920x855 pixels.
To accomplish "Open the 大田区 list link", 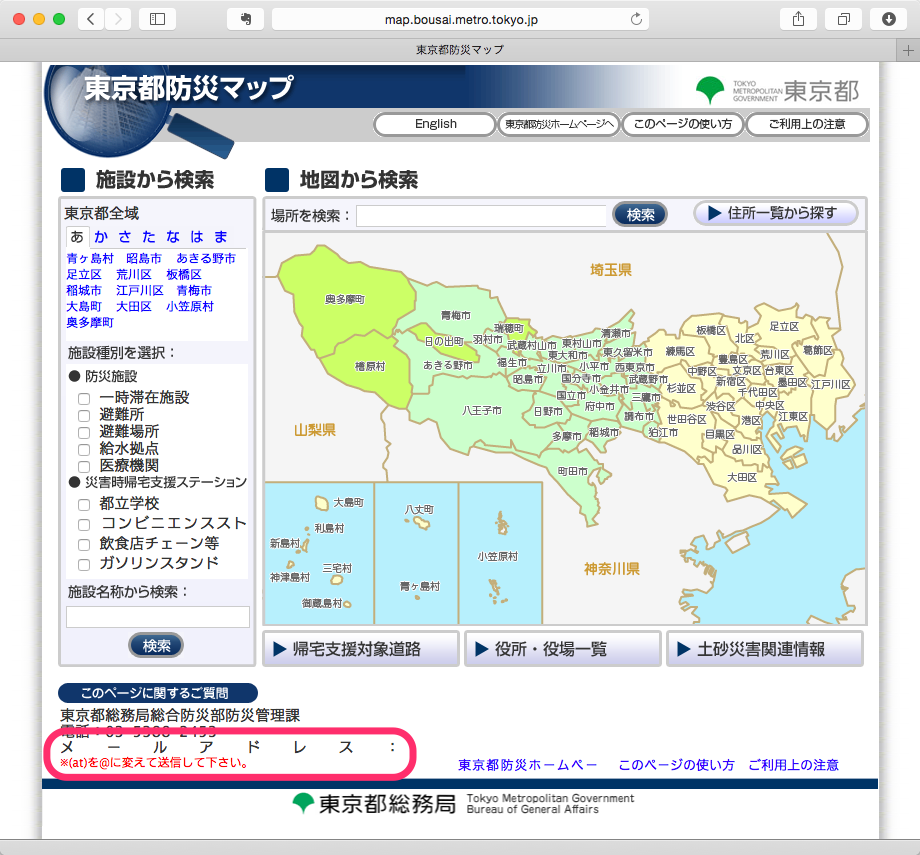I will pyautogui.click(x=134, y=306).
